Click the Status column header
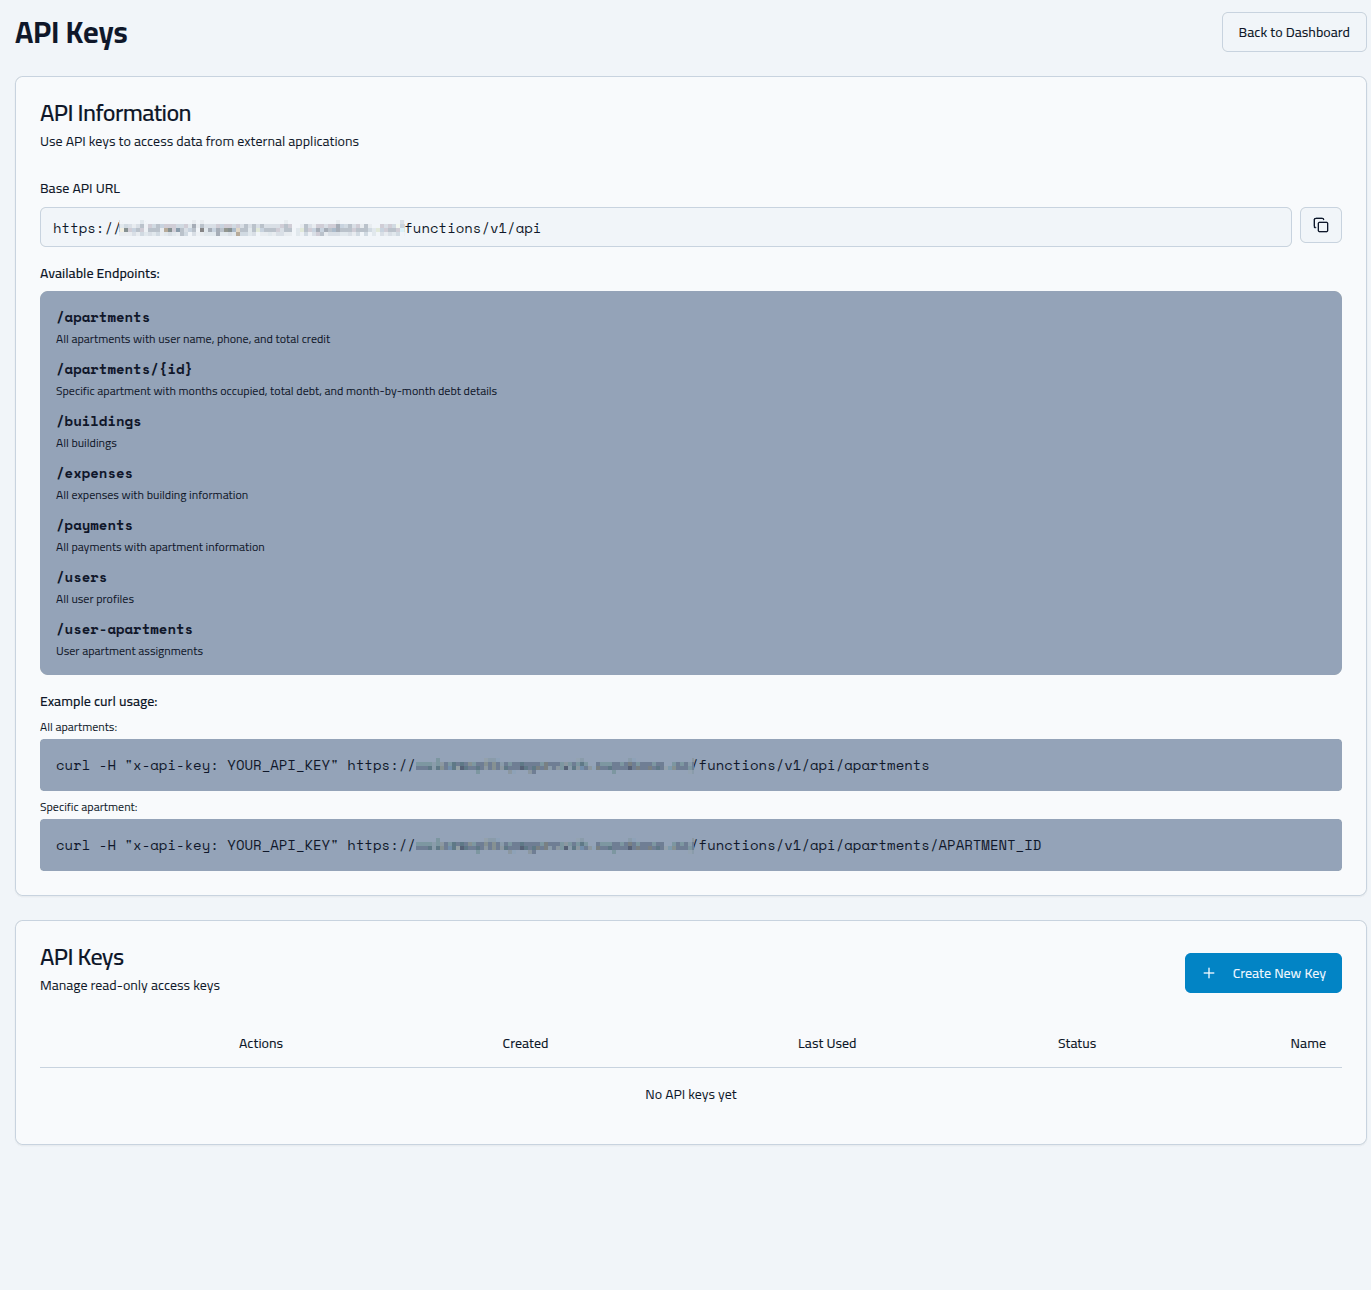This screenshot has width=1371, height=1290. pyautogui.click(x=1076, y=1043)
